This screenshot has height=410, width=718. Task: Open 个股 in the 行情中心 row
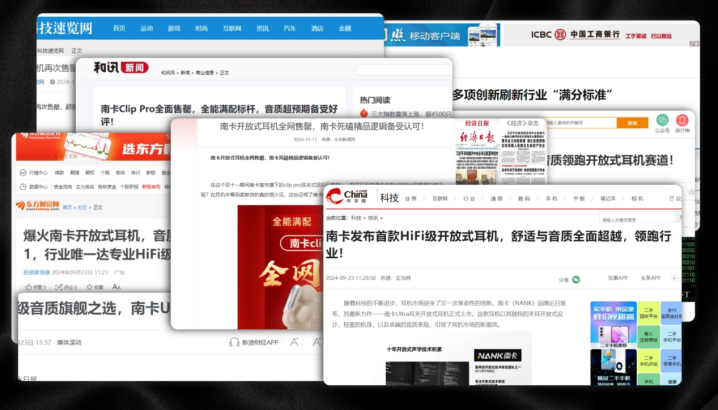tap(105, 173)
